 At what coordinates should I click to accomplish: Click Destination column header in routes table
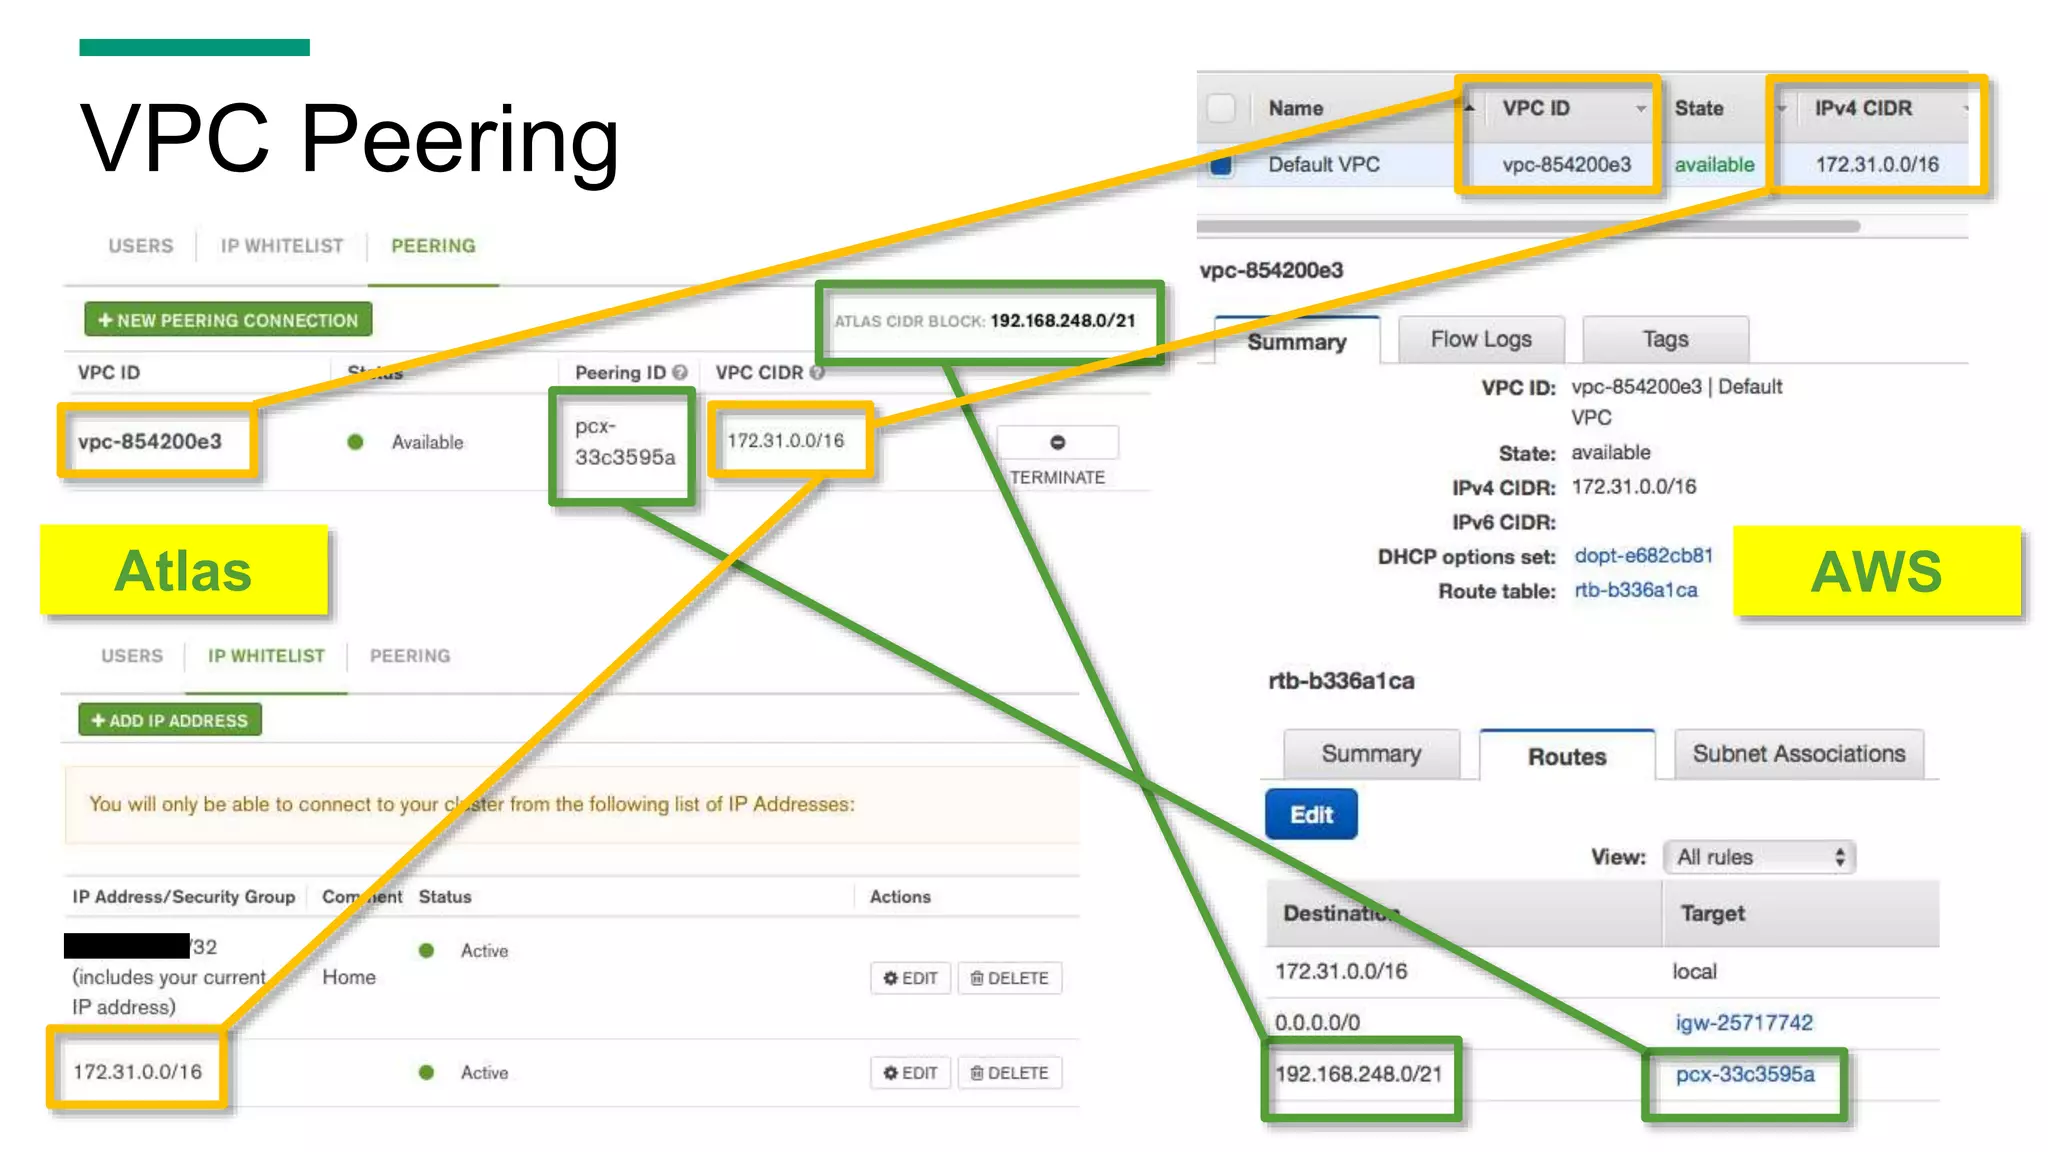click(1341, 913)
